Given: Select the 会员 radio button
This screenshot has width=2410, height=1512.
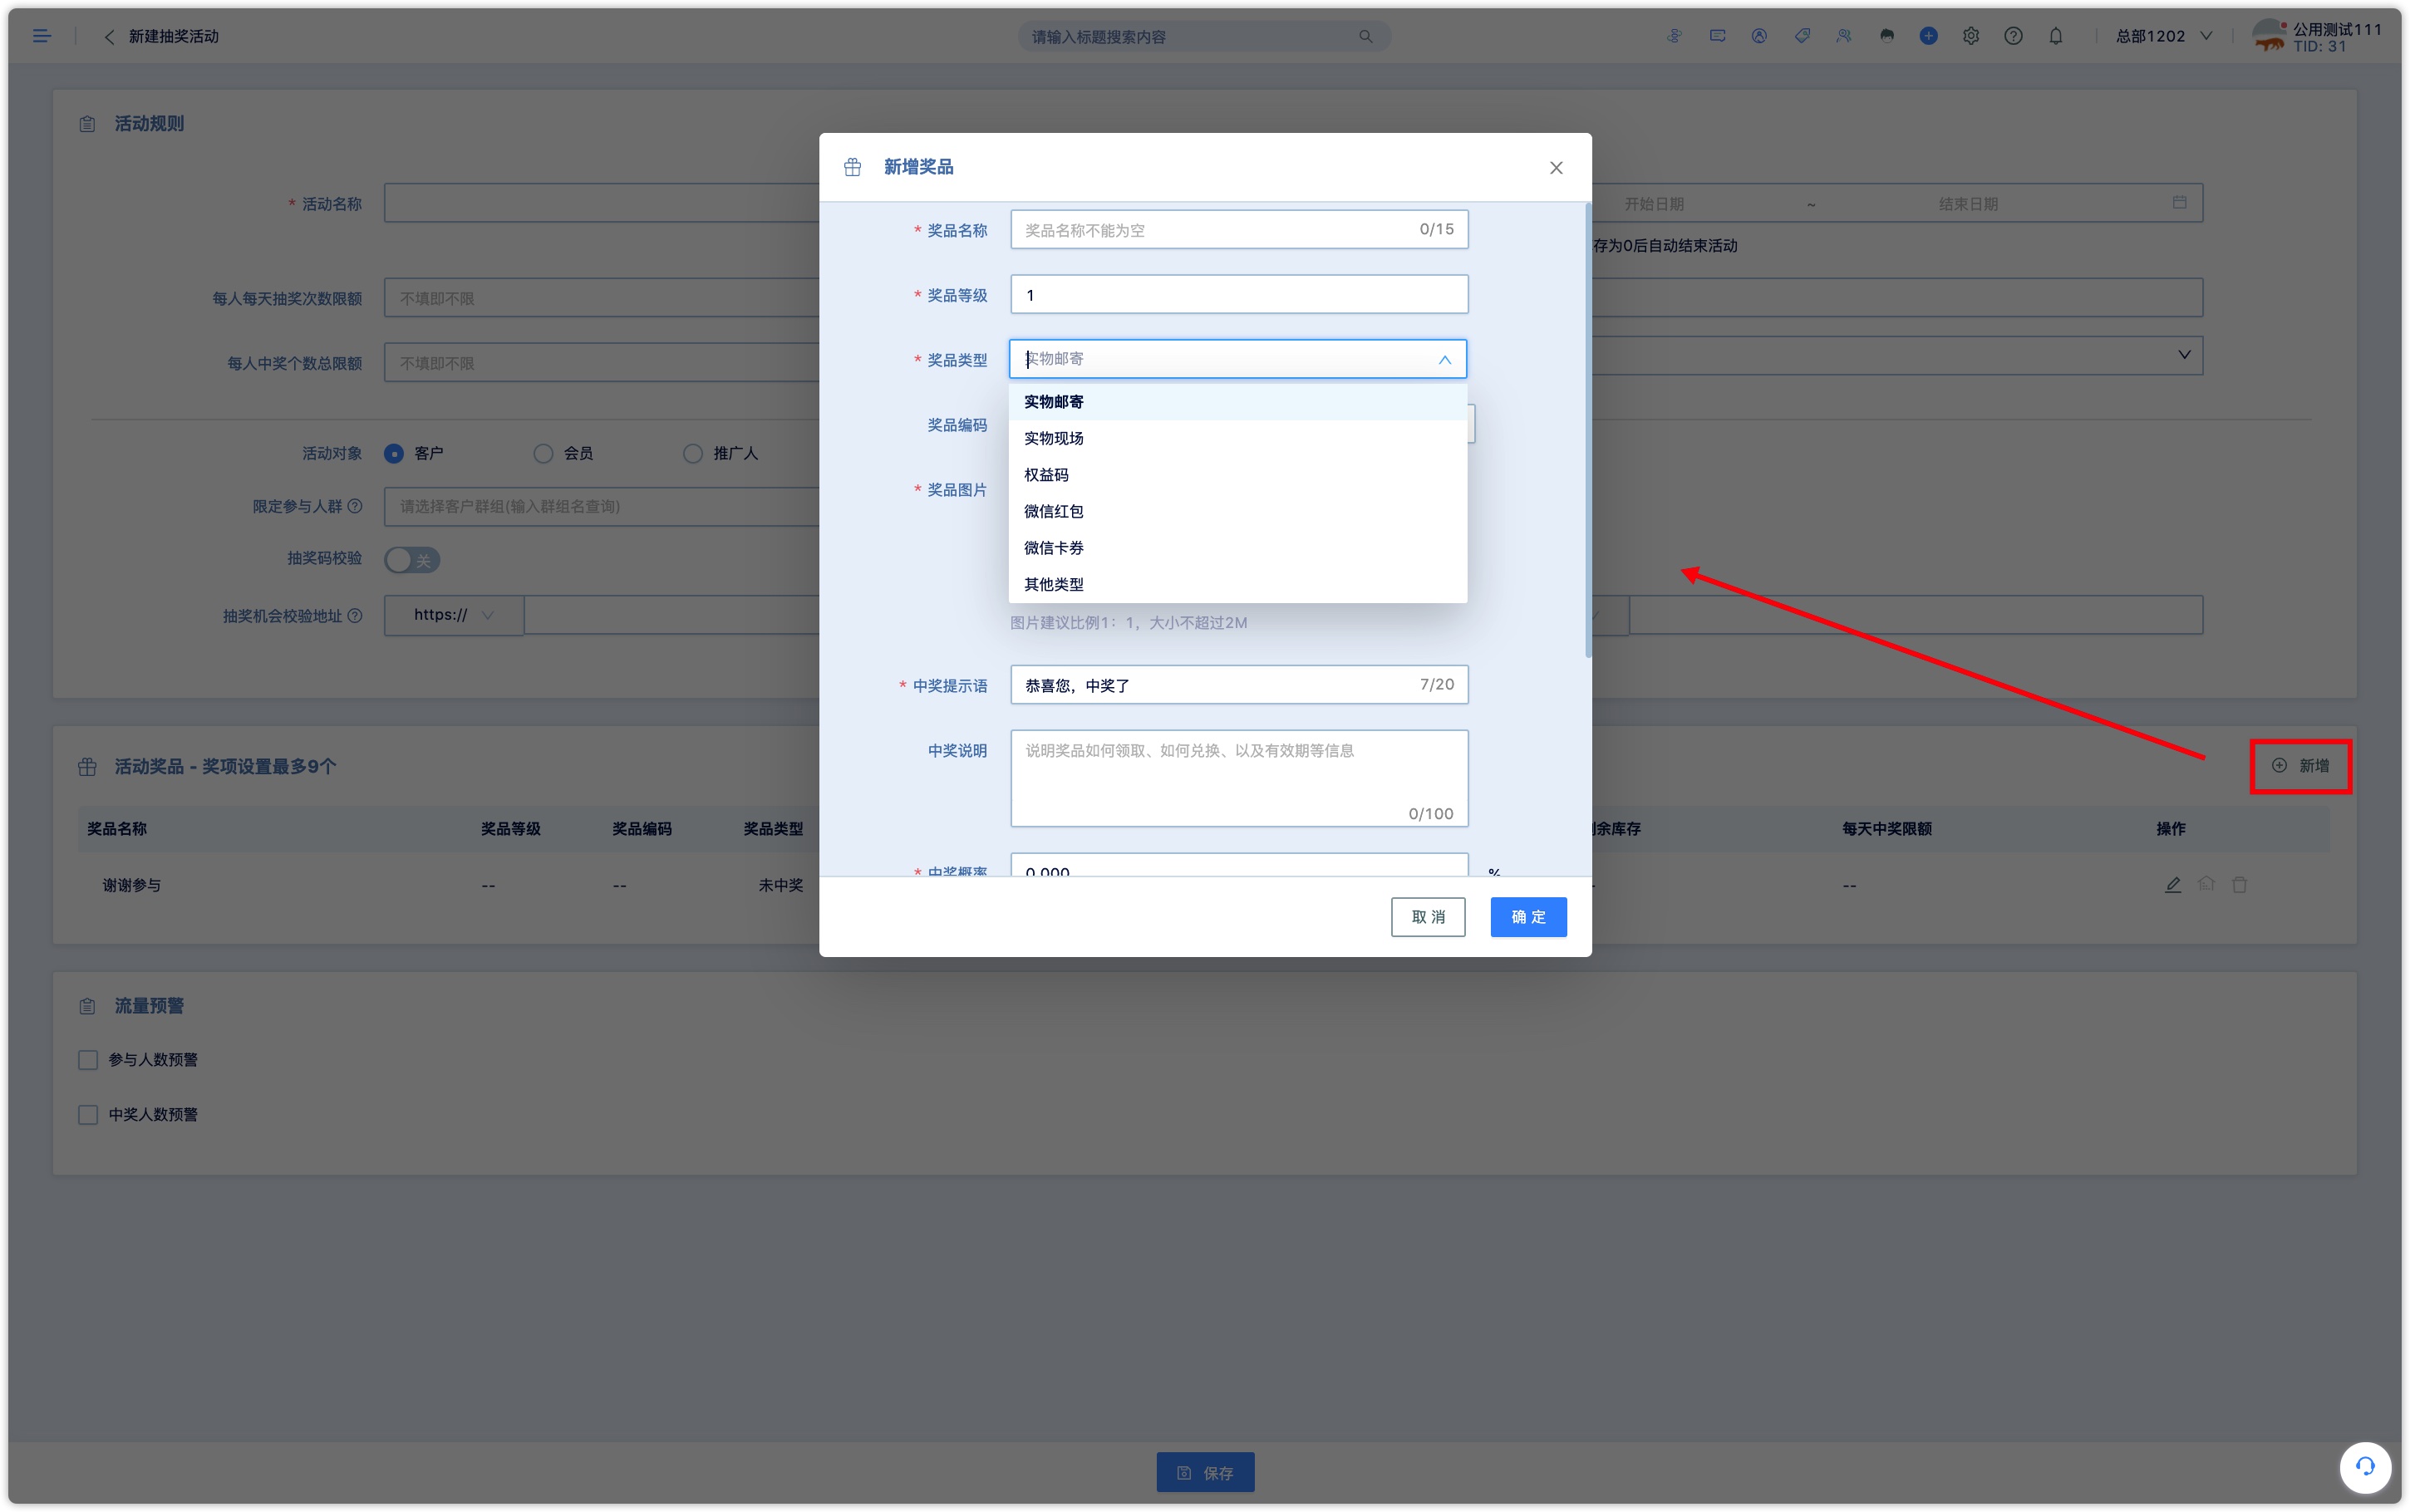Looking at the screenshot, I should 543,454.
